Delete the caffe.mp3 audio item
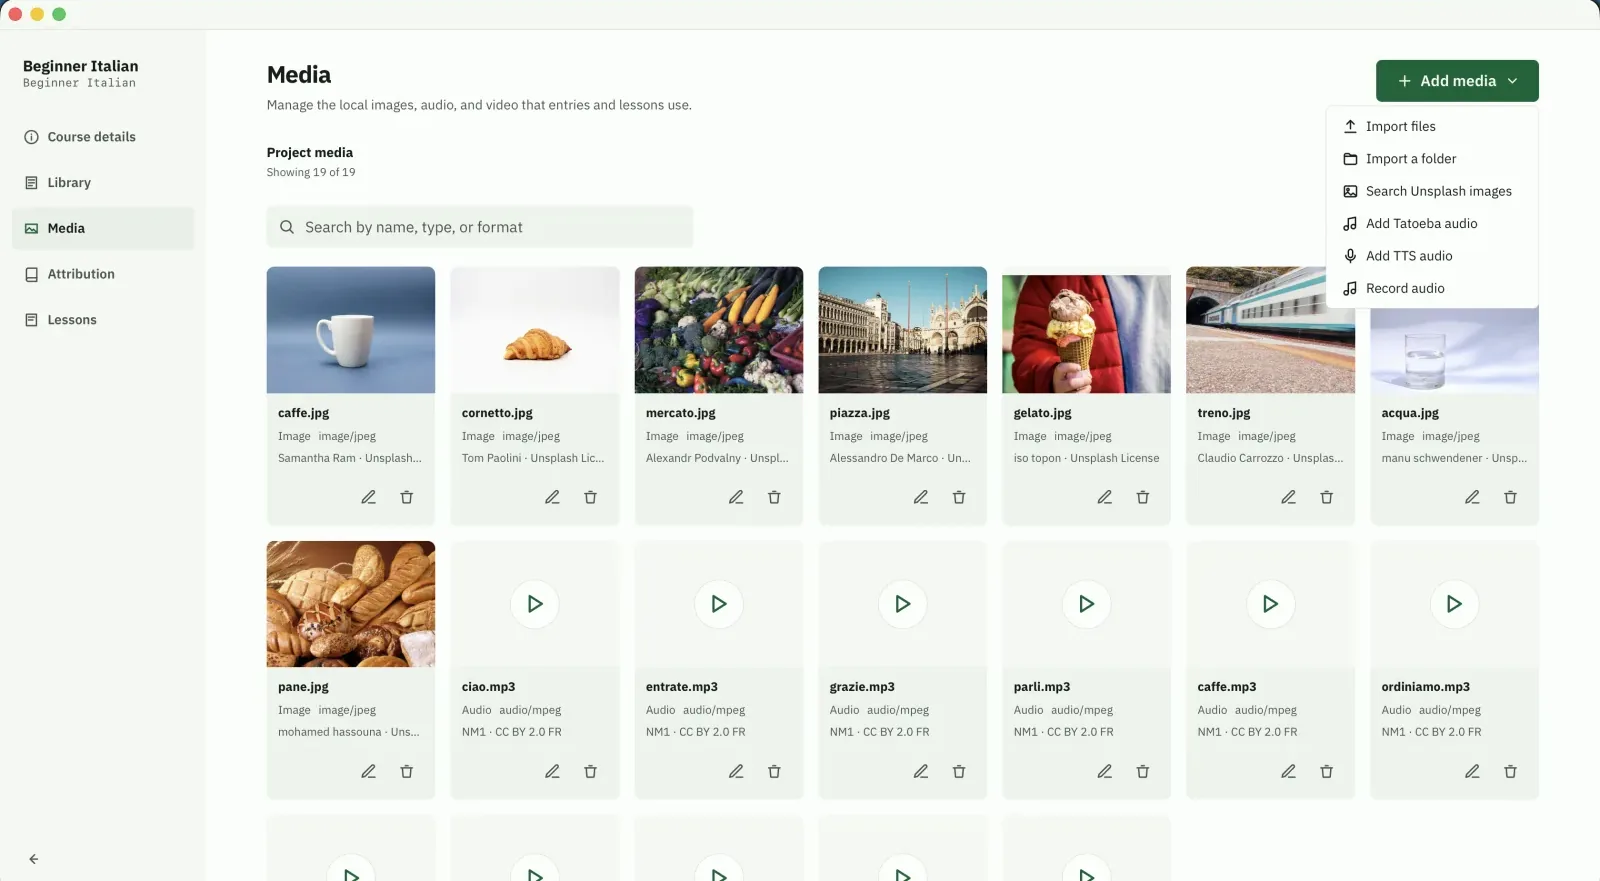Screen dimensions: 1600x881 [x=1326, y=771]
